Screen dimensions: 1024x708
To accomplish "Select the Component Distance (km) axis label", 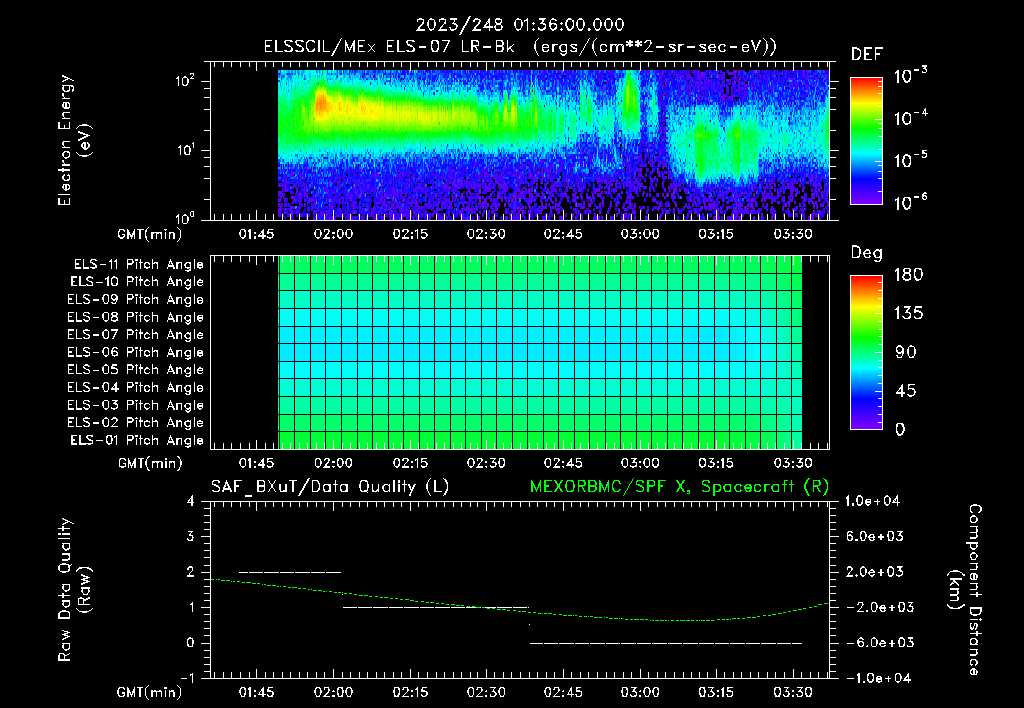I will pyautogui.click(x=967, y=589).
